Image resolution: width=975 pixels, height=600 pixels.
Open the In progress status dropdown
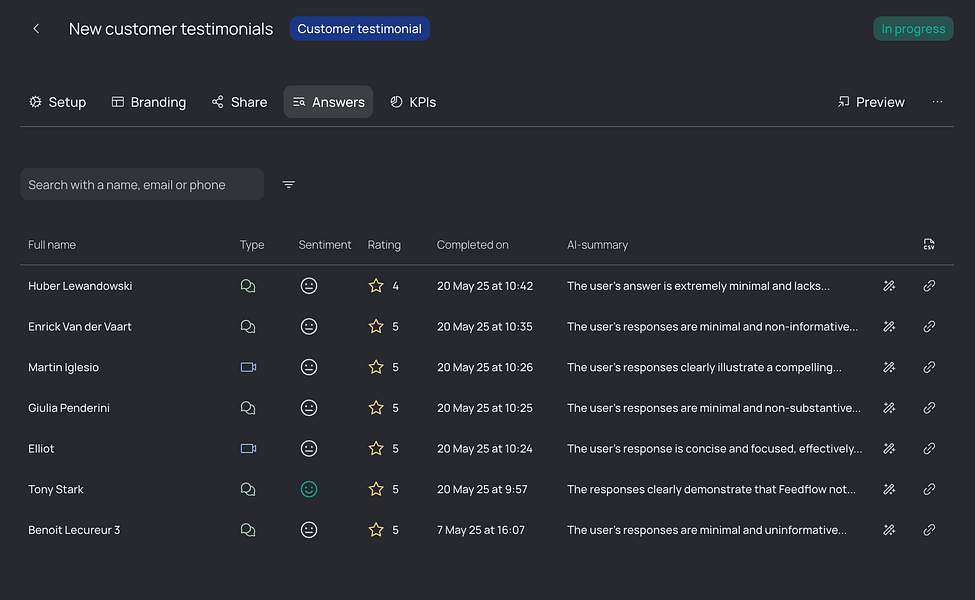point(913,29)
